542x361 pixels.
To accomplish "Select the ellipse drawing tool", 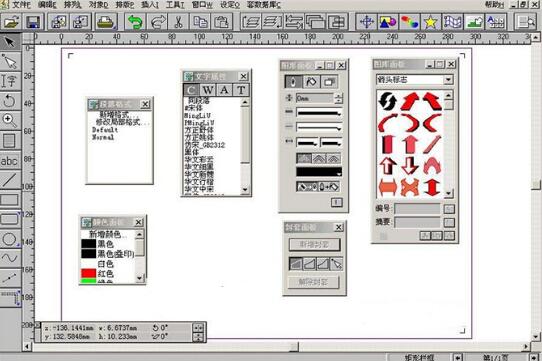I will point(10,239).
